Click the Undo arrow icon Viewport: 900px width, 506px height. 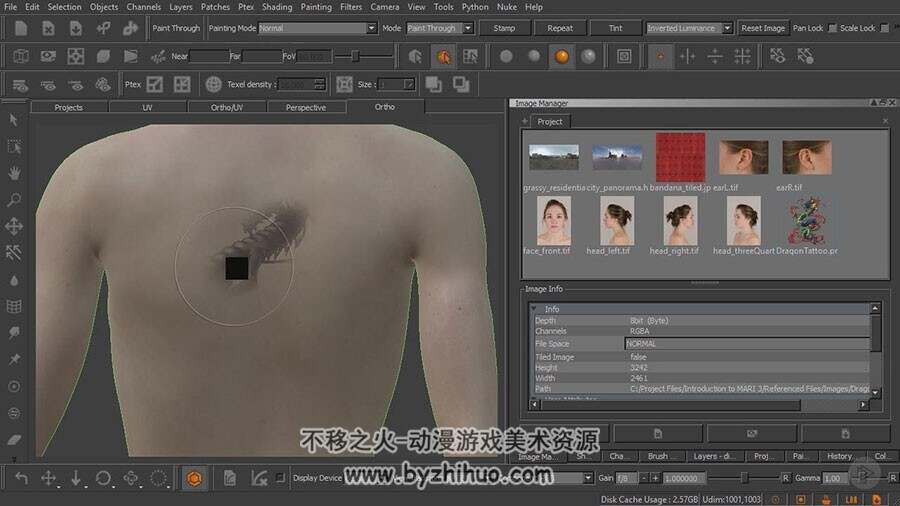click(x=21, y=478)
